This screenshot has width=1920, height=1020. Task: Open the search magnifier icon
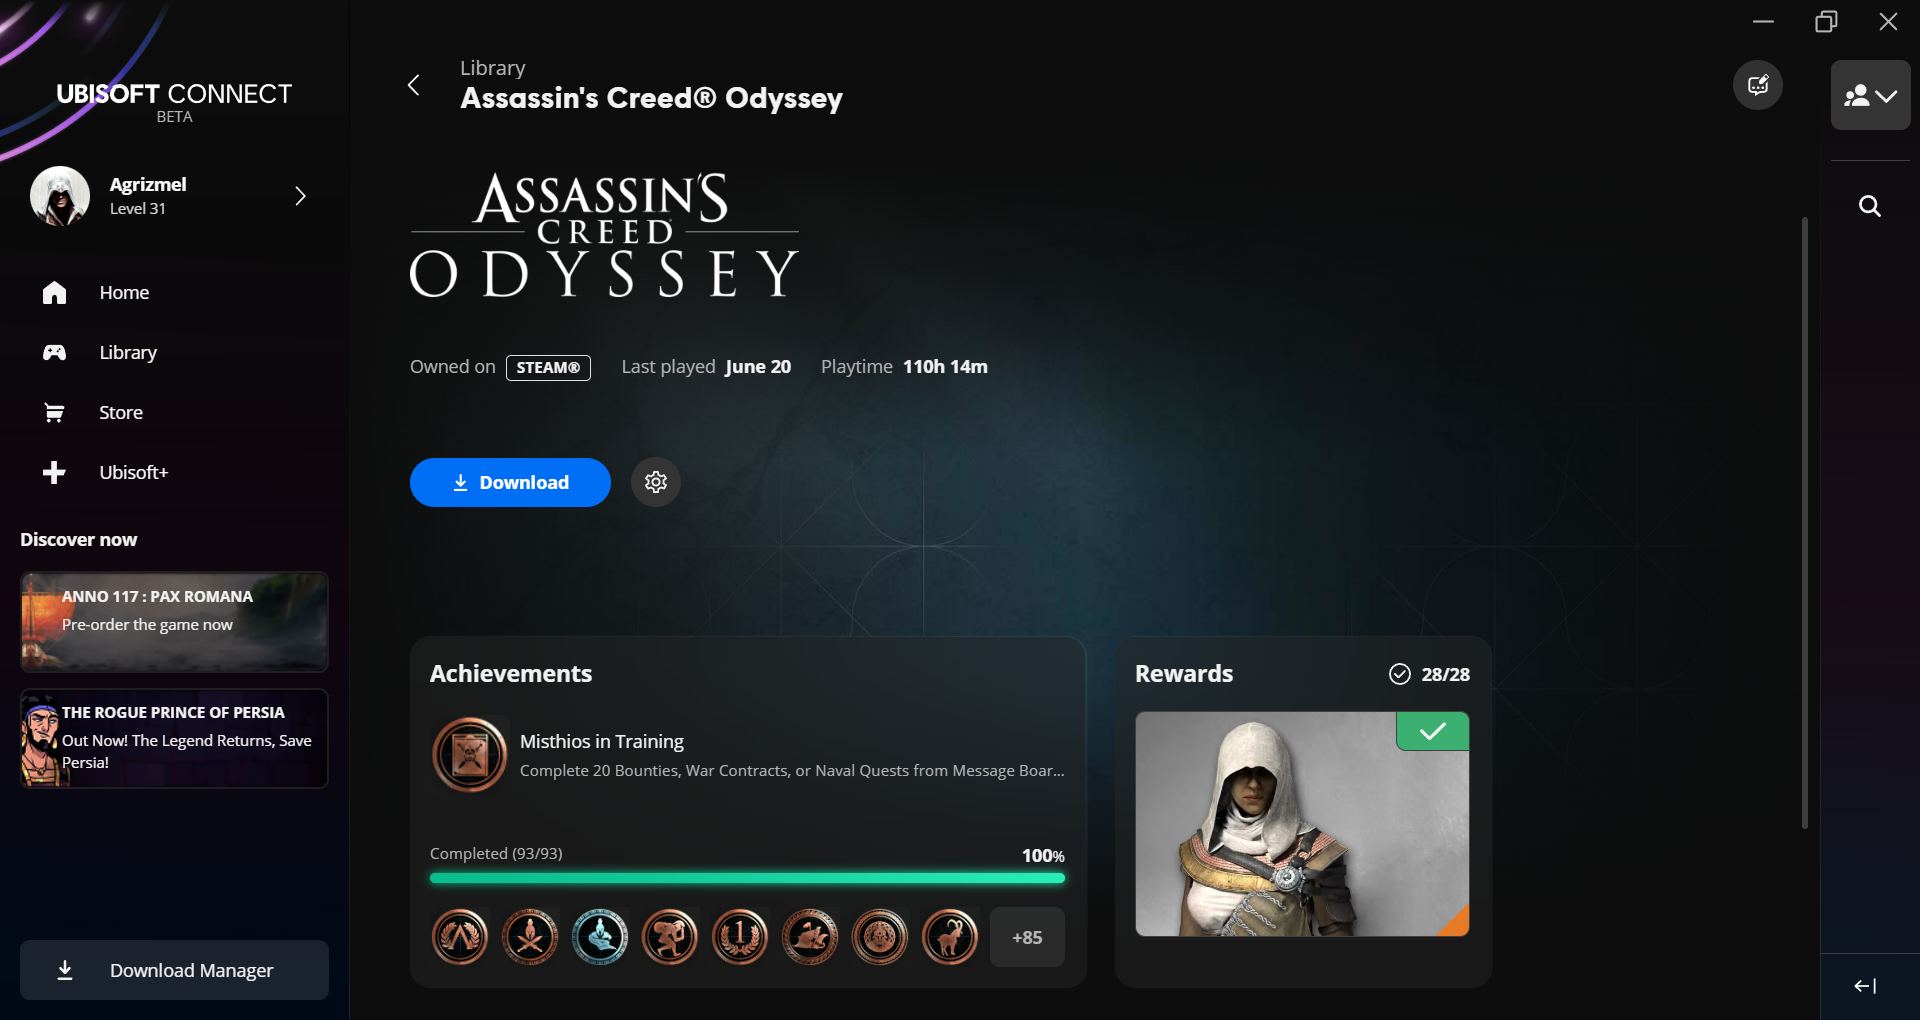point(1869,206)
